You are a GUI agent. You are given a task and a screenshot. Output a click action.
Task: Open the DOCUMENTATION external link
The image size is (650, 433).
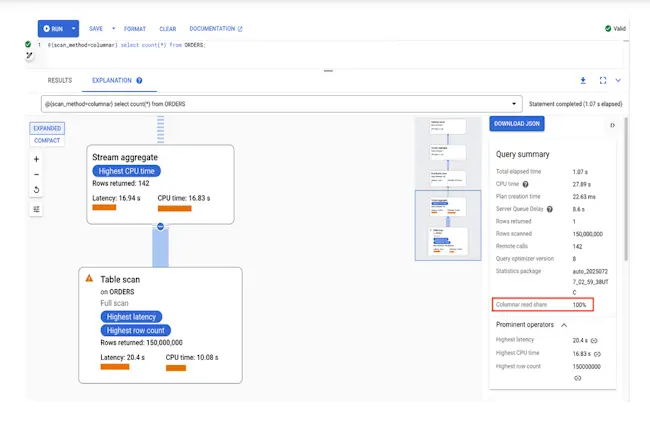pos(216,29)
